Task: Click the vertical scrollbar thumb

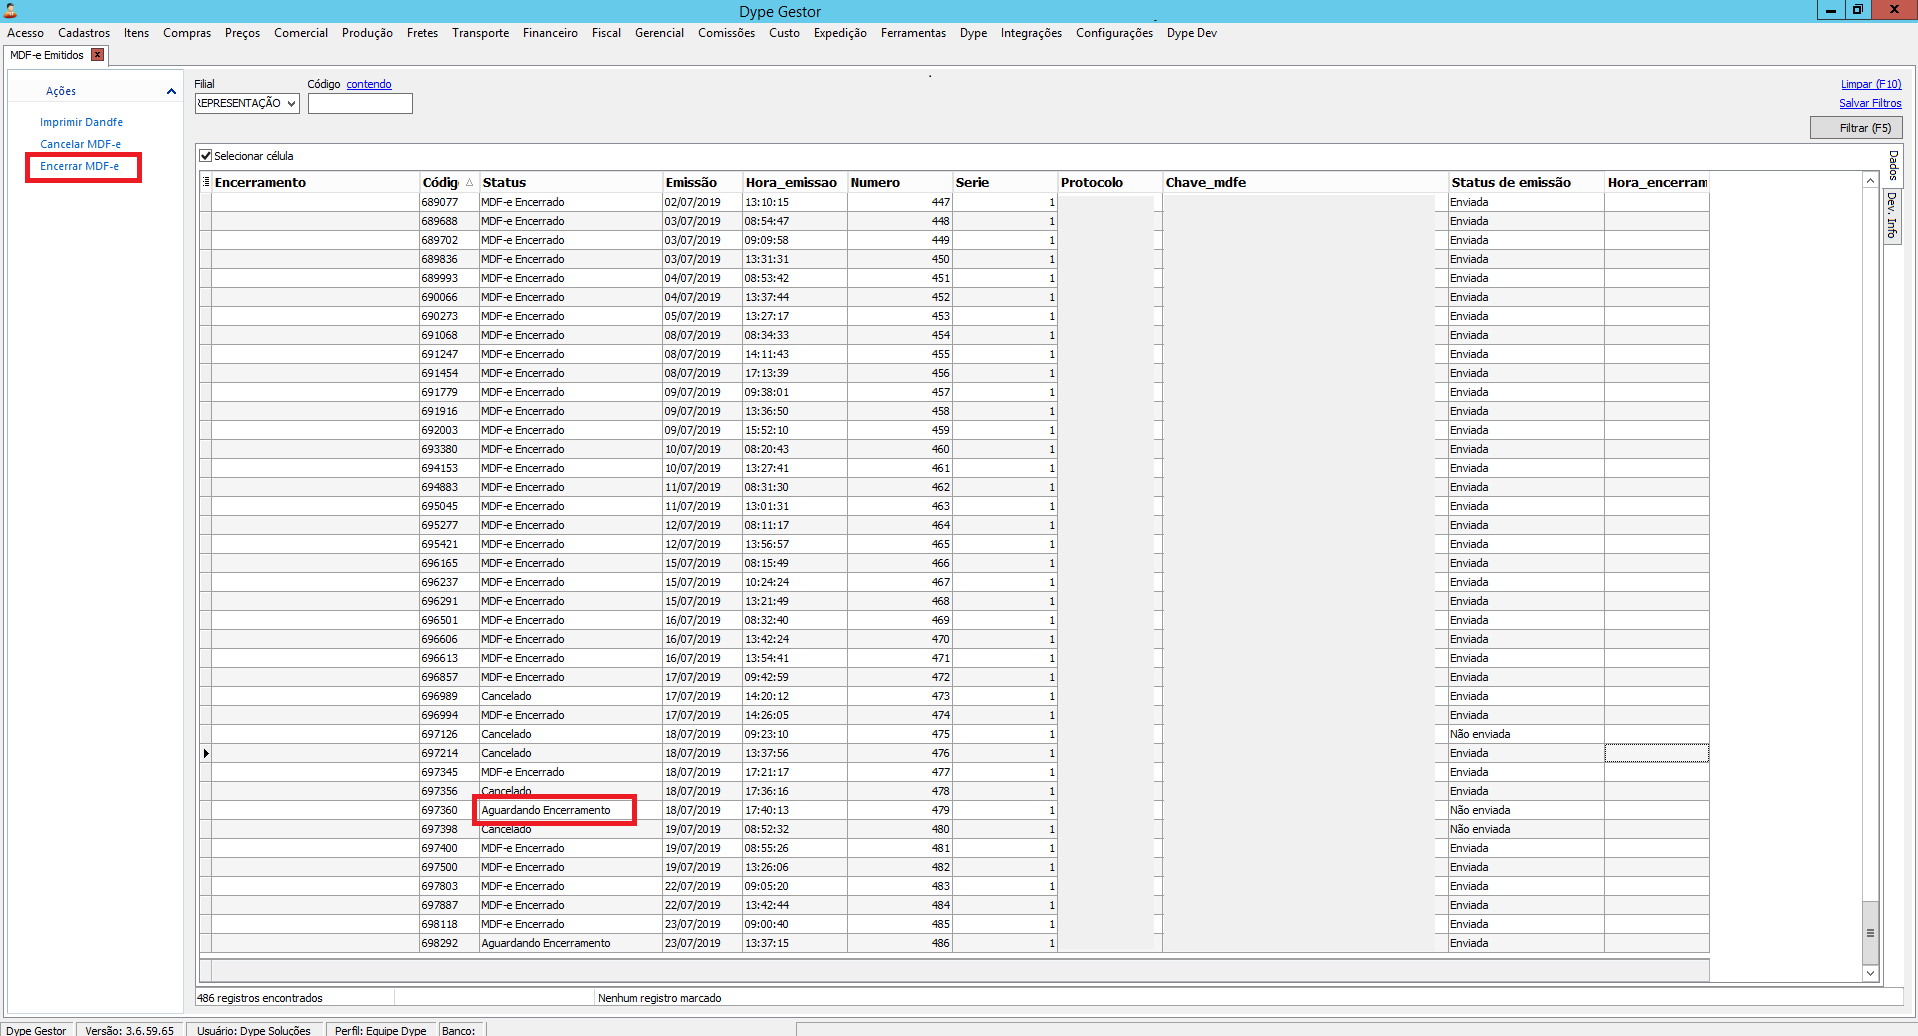Action: 1870,933
